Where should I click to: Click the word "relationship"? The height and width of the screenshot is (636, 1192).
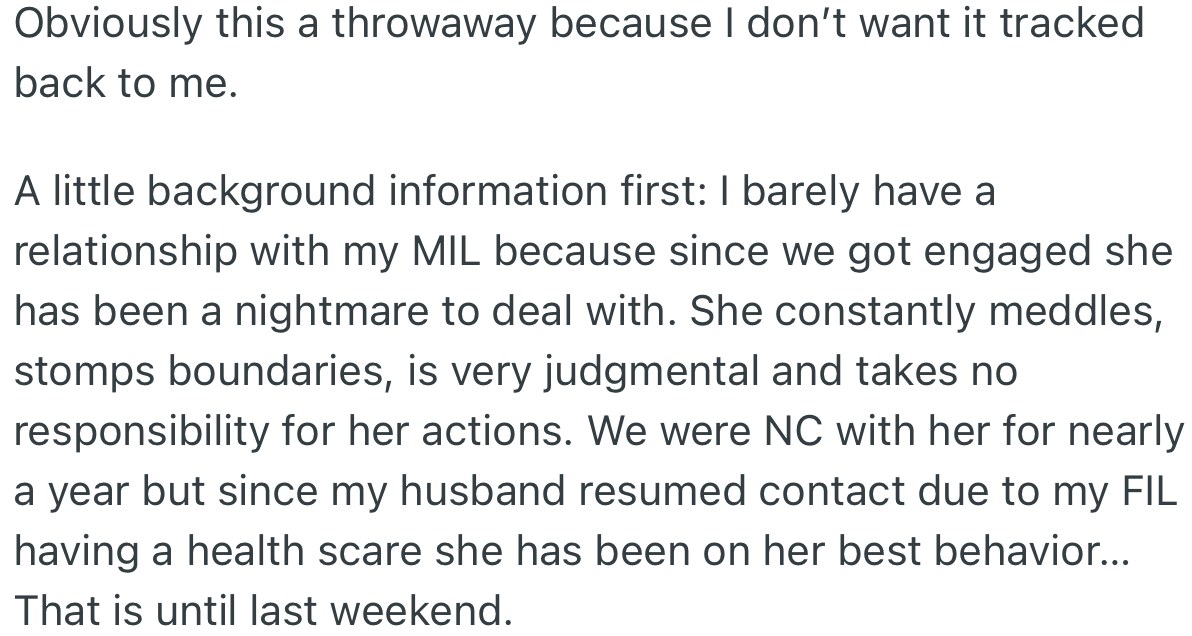coord(124,251)
